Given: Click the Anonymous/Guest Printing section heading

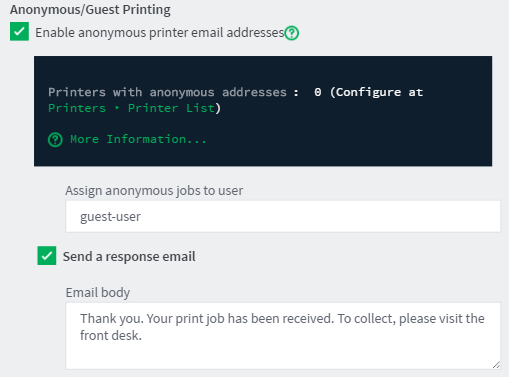Looking at the screenshot, I should [x=90, y=9].
